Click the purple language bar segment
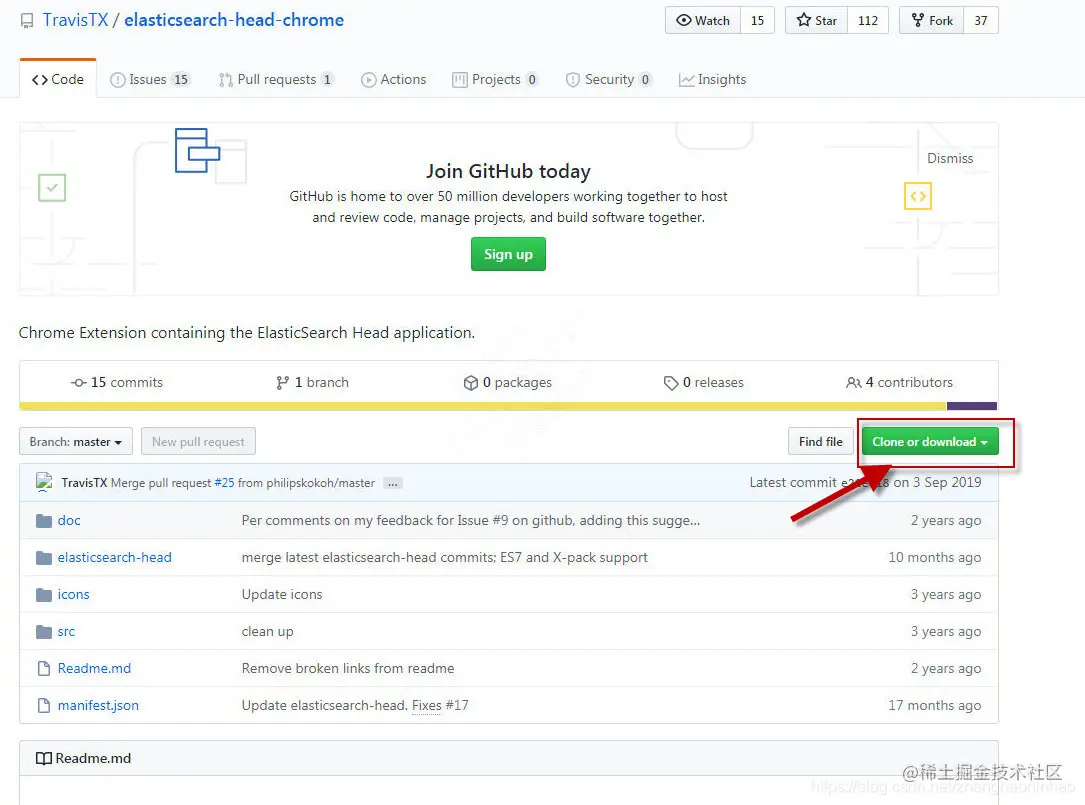The image size is (1085, 805). click(972, 406)
